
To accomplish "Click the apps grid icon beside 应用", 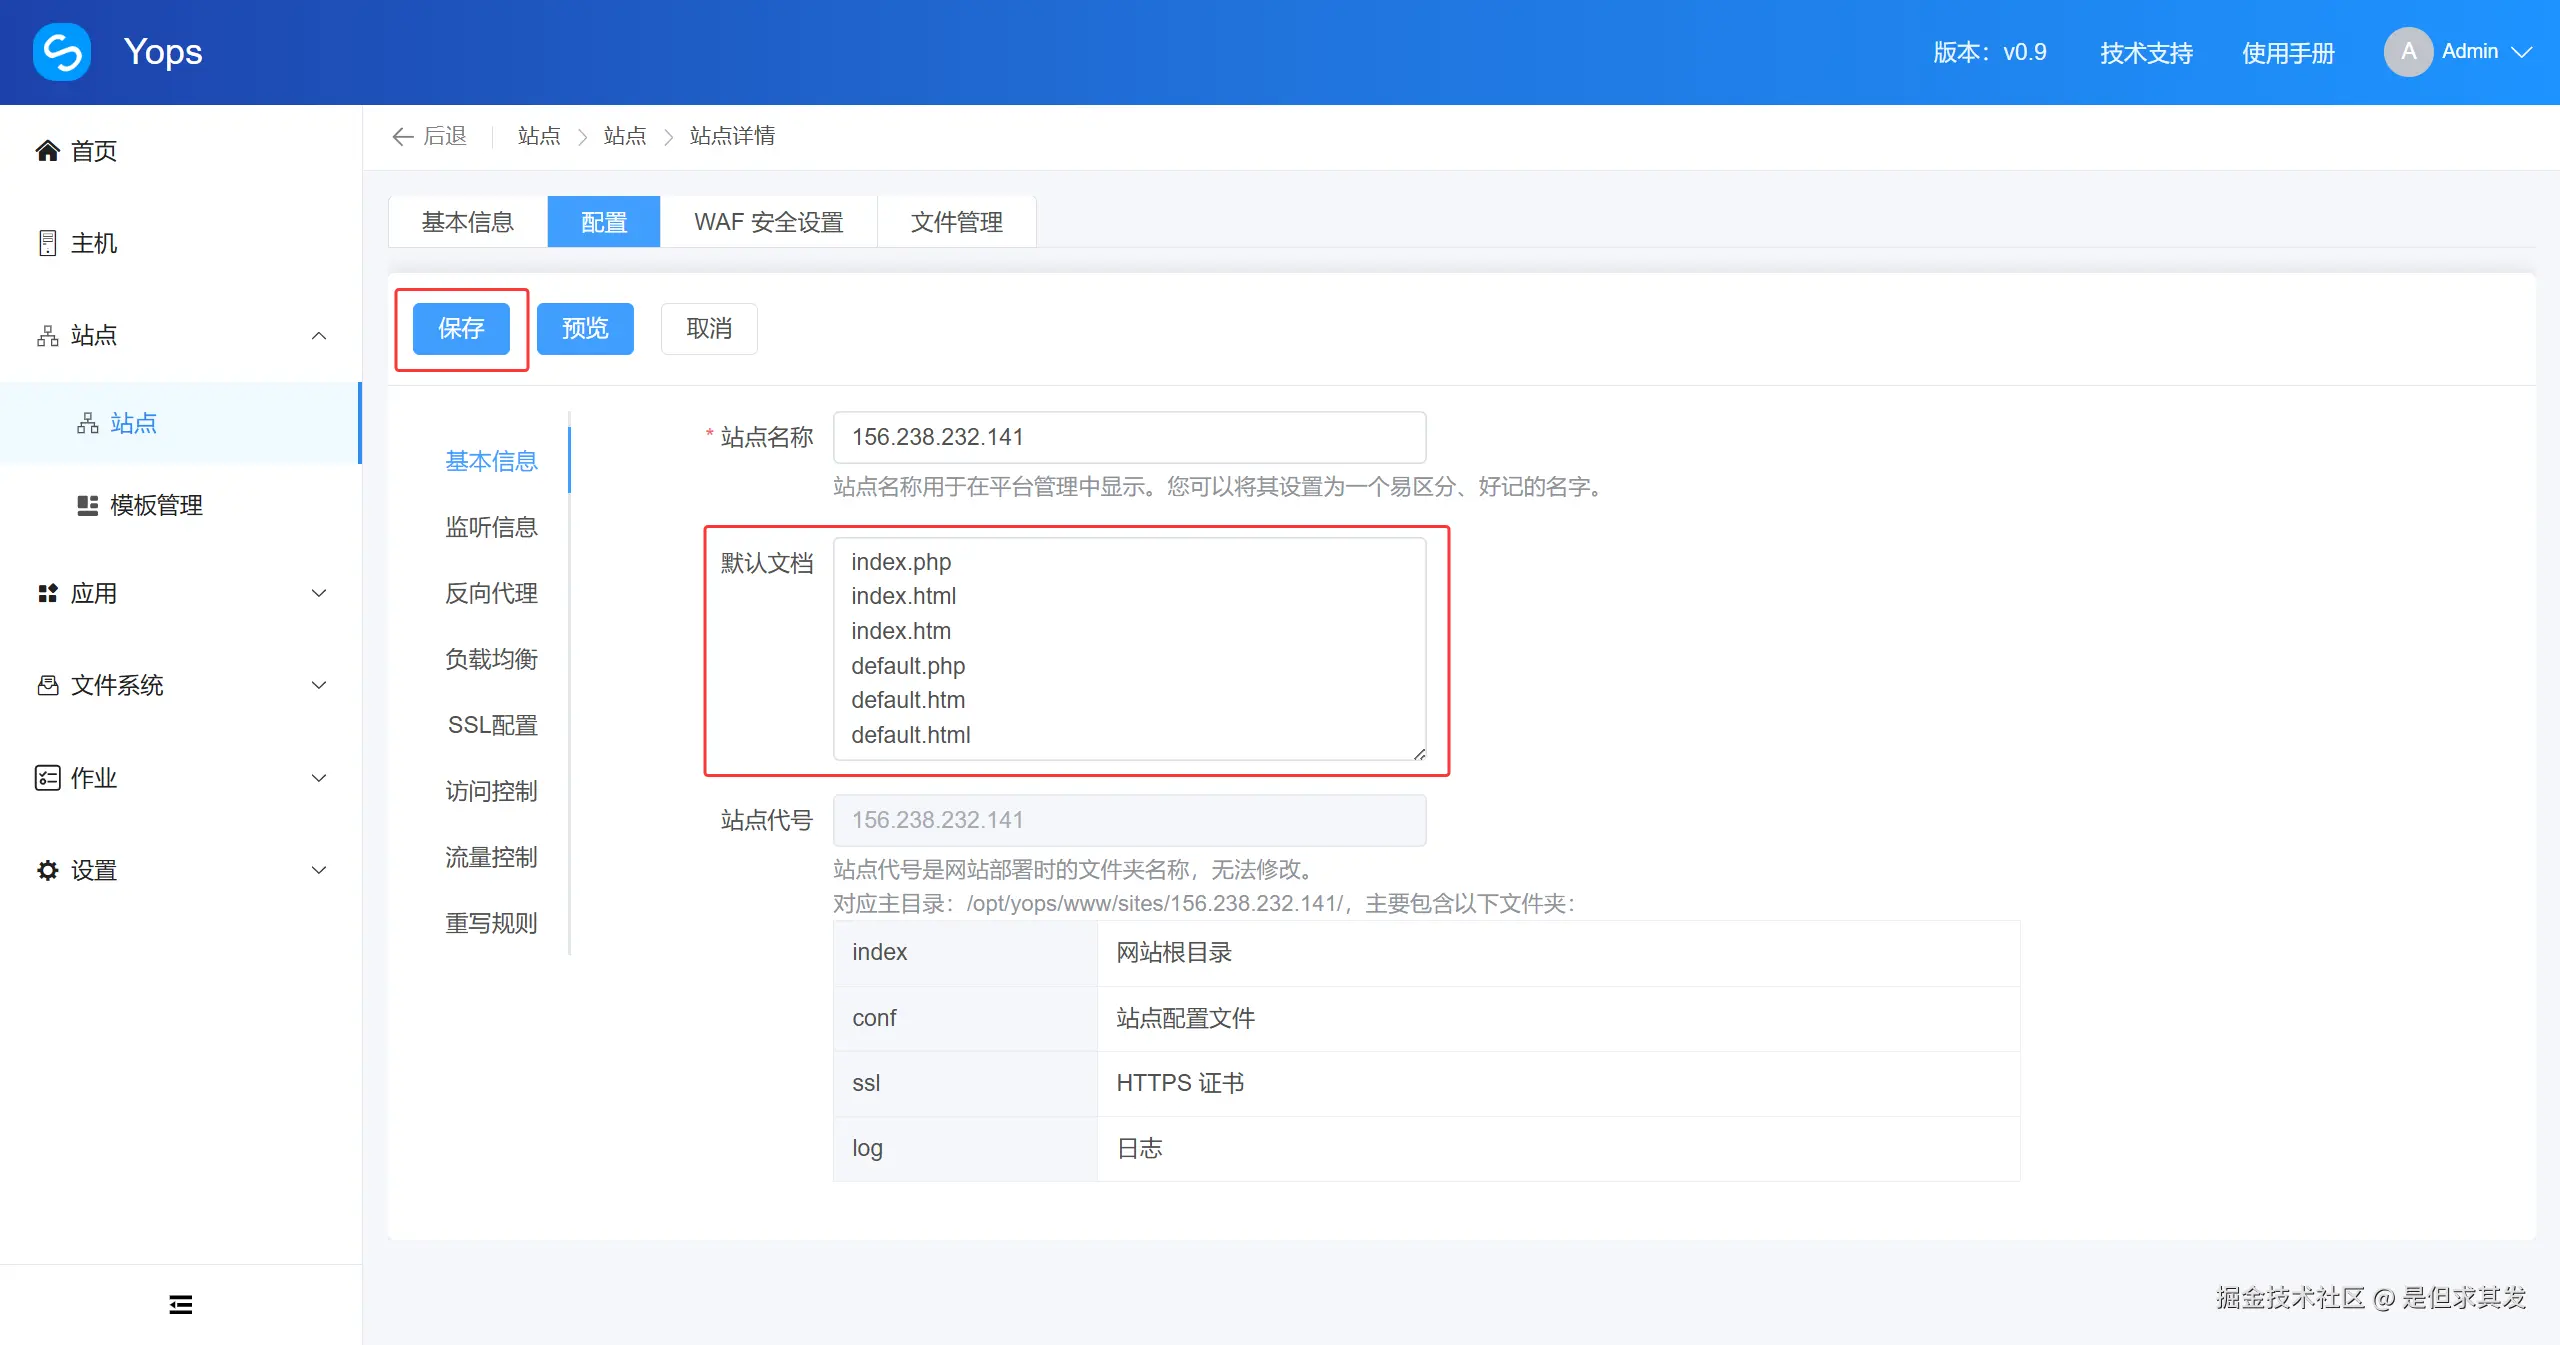I will tap(47, 593).
